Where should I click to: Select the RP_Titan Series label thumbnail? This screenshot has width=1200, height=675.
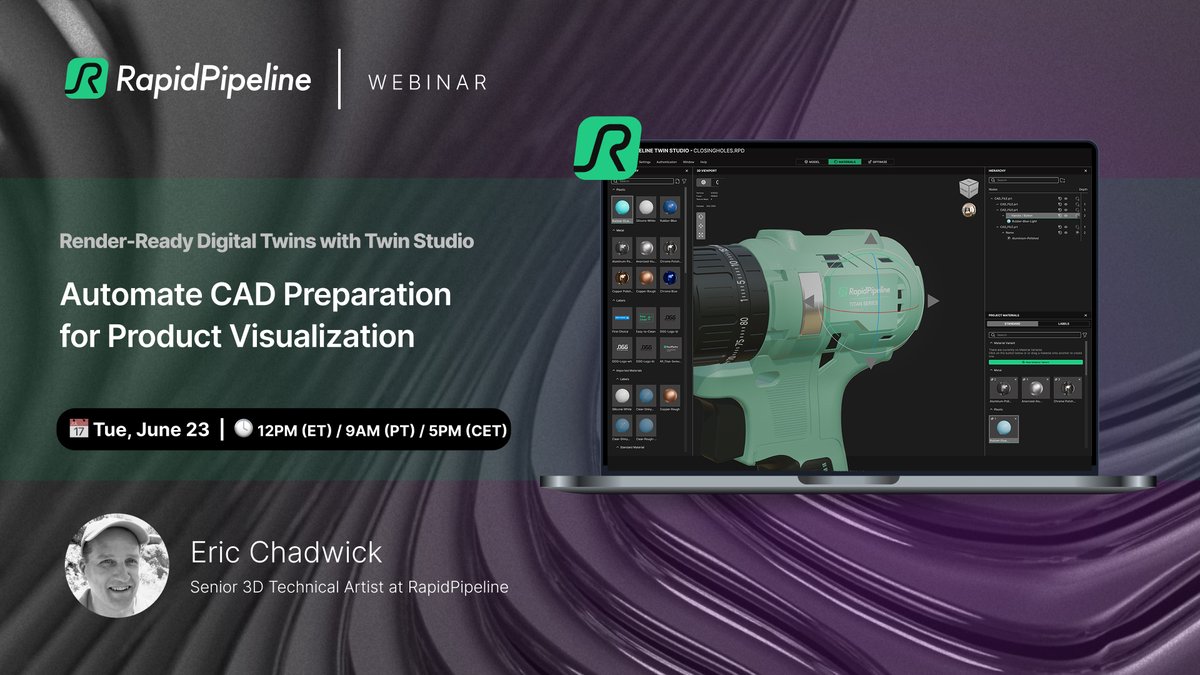[670, 351]
